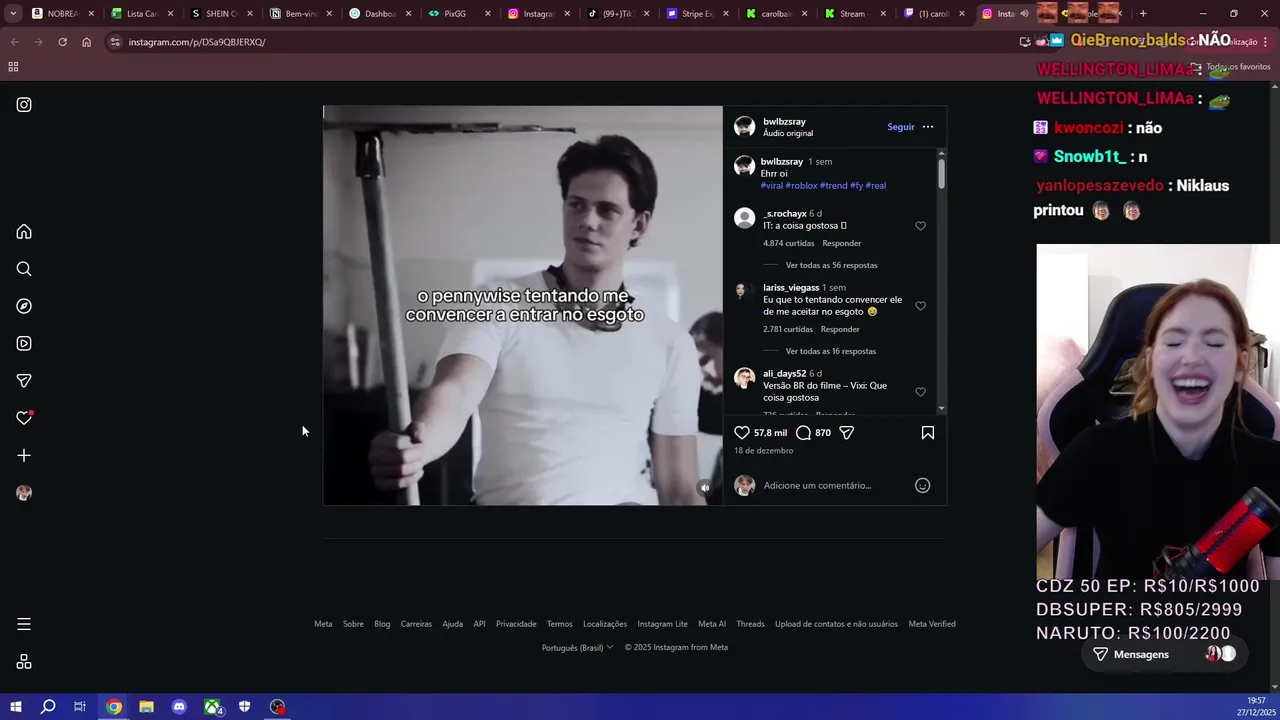This screenshot has width=1280, height=720.
Task: Open Discord from taskbar
Action: coord(179,707)
